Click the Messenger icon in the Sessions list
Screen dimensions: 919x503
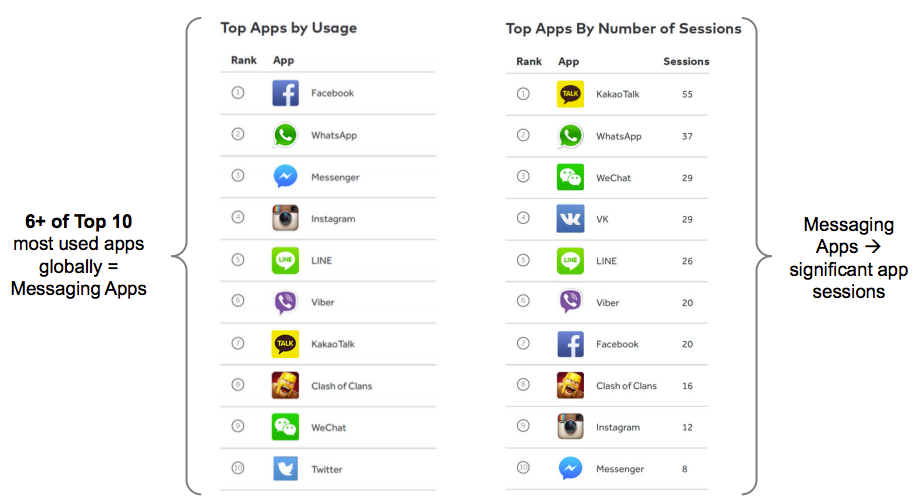pos(570,469)
